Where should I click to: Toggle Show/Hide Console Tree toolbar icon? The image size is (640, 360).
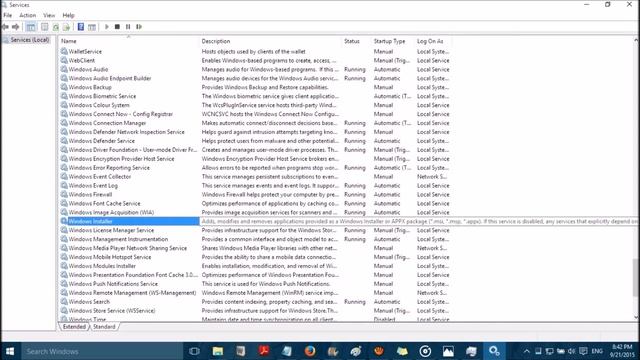[x=31, y=27]
